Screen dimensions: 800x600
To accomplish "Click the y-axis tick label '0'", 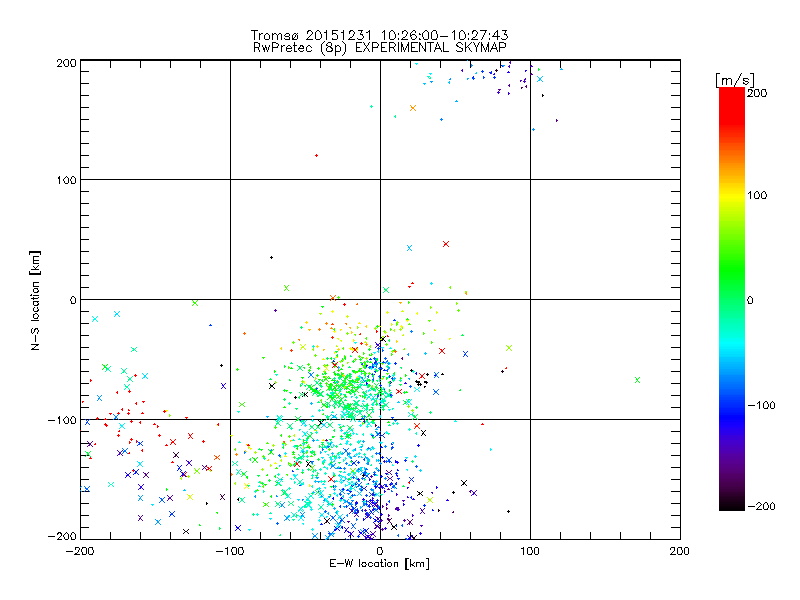I will 73,300.
